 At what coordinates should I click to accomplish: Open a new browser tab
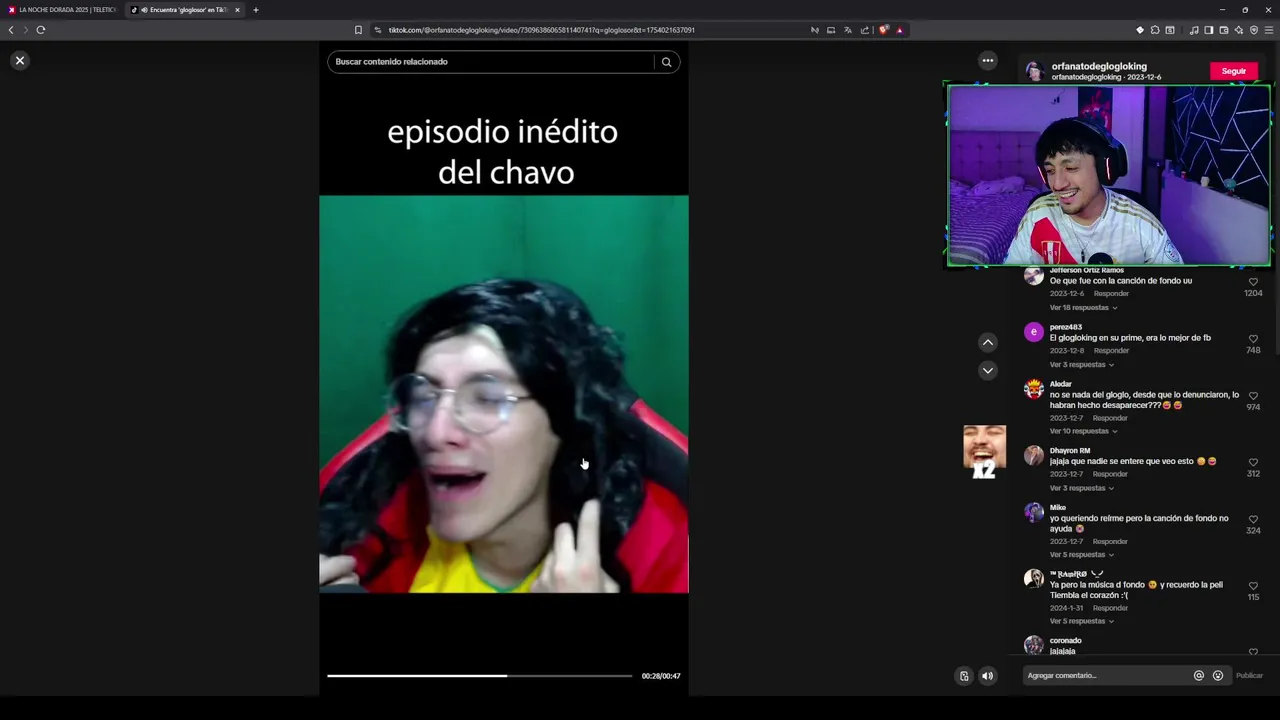[256, 10]
